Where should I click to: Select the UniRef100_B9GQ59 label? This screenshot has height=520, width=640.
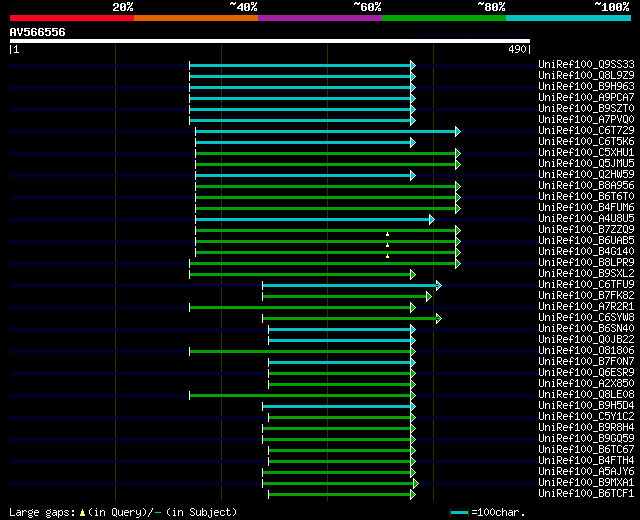(x=586, y=439)
